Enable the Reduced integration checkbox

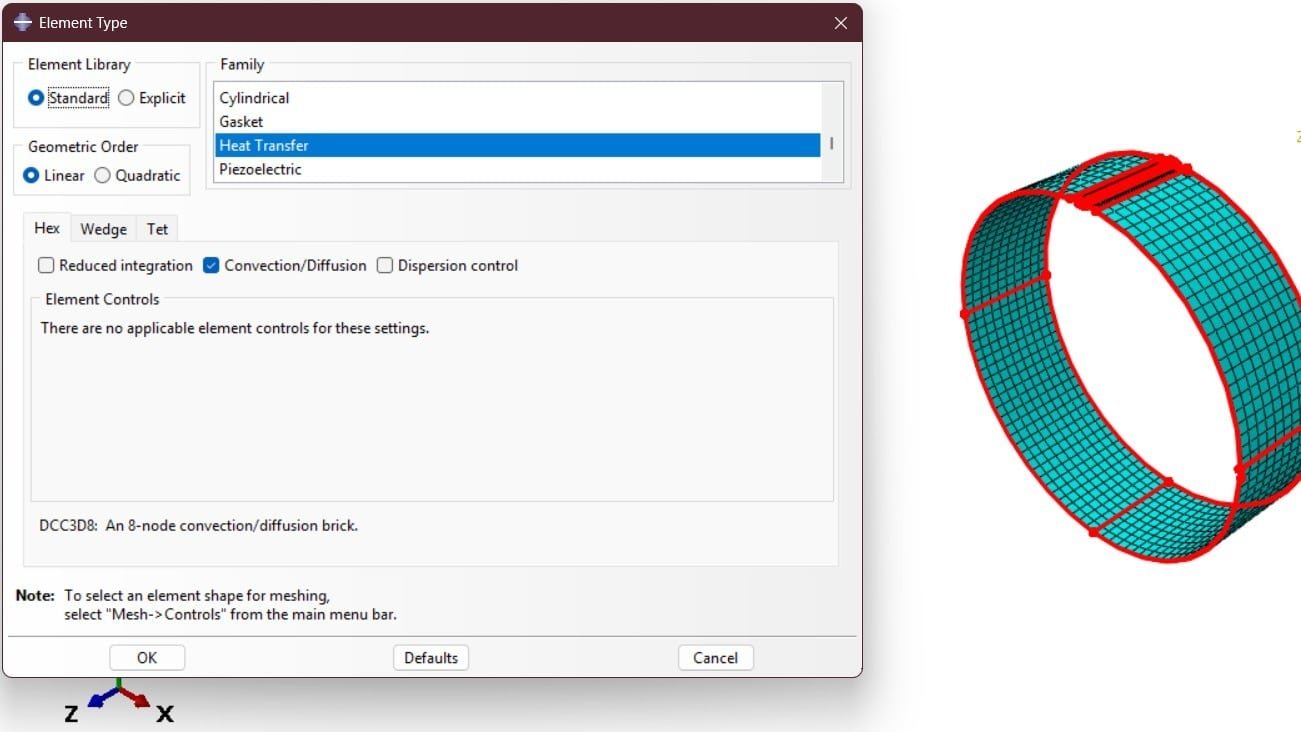tap(46, 266)
